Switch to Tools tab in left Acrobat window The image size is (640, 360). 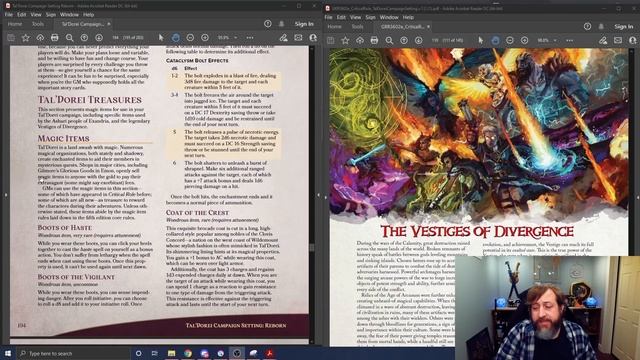(x=38, y=24)
